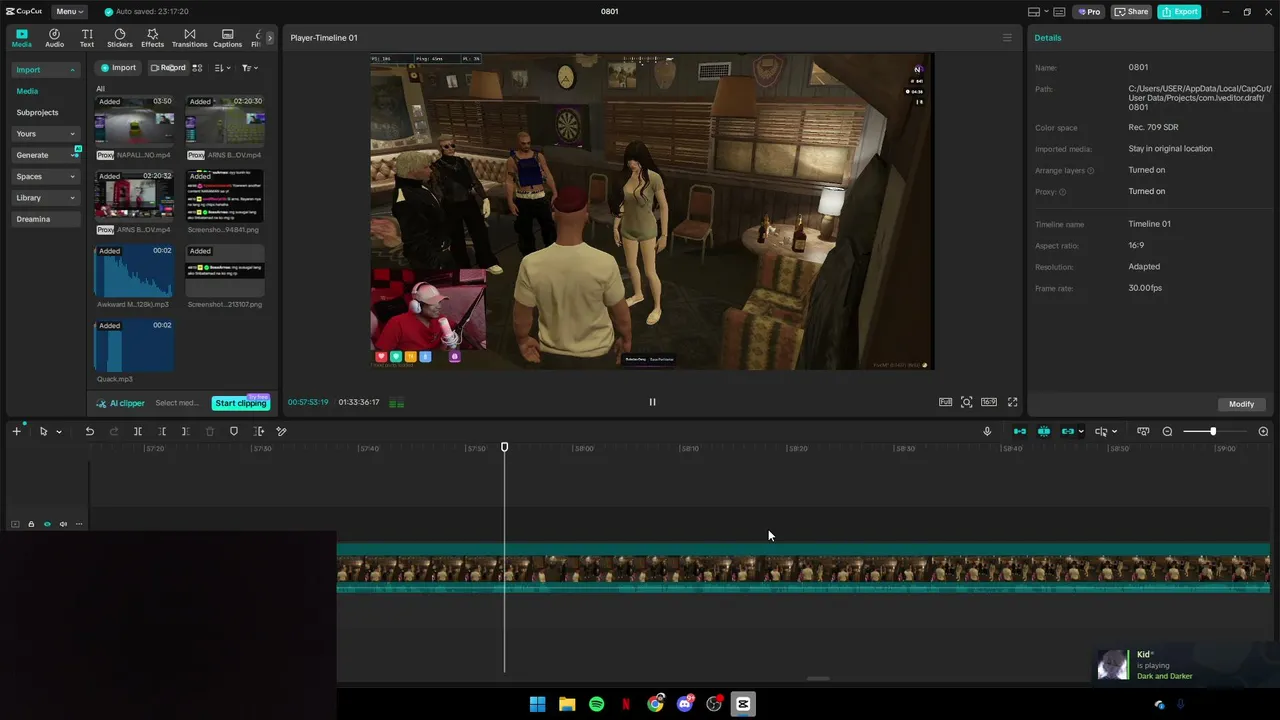The image size is (1280, 720).
Task: Open the Captions tab
Action: pyautogui.click(x=227, y=38)
